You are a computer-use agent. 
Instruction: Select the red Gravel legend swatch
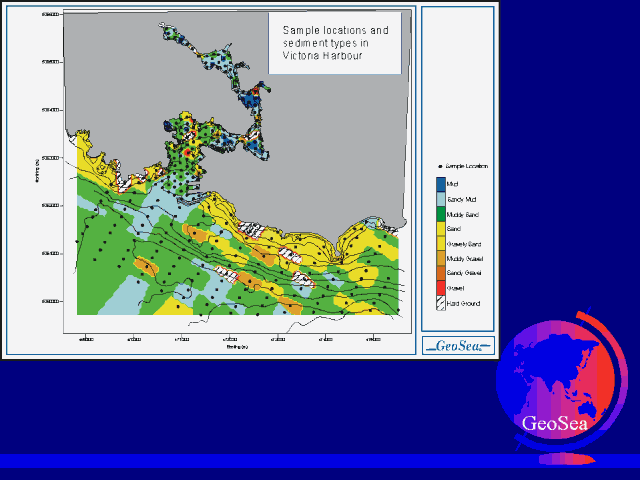click(x=439, y=286)
